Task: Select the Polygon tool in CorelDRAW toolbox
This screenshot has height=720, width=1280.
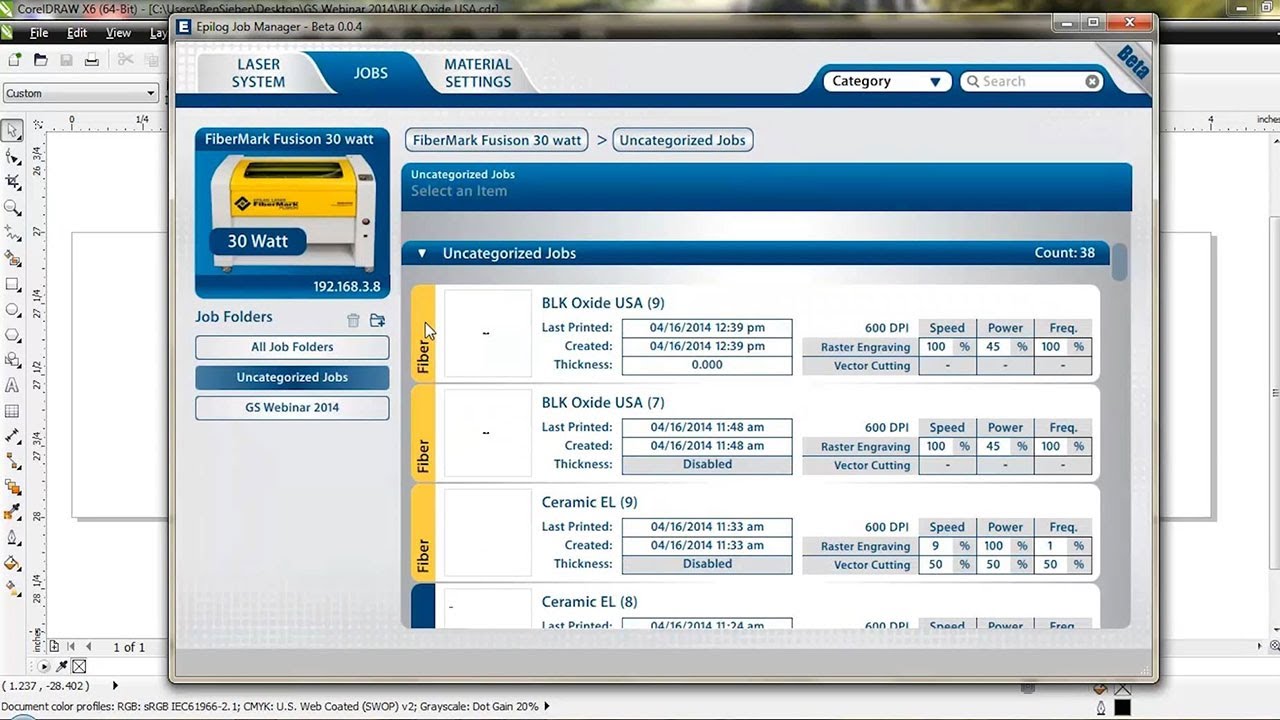Action: (12, 335)
